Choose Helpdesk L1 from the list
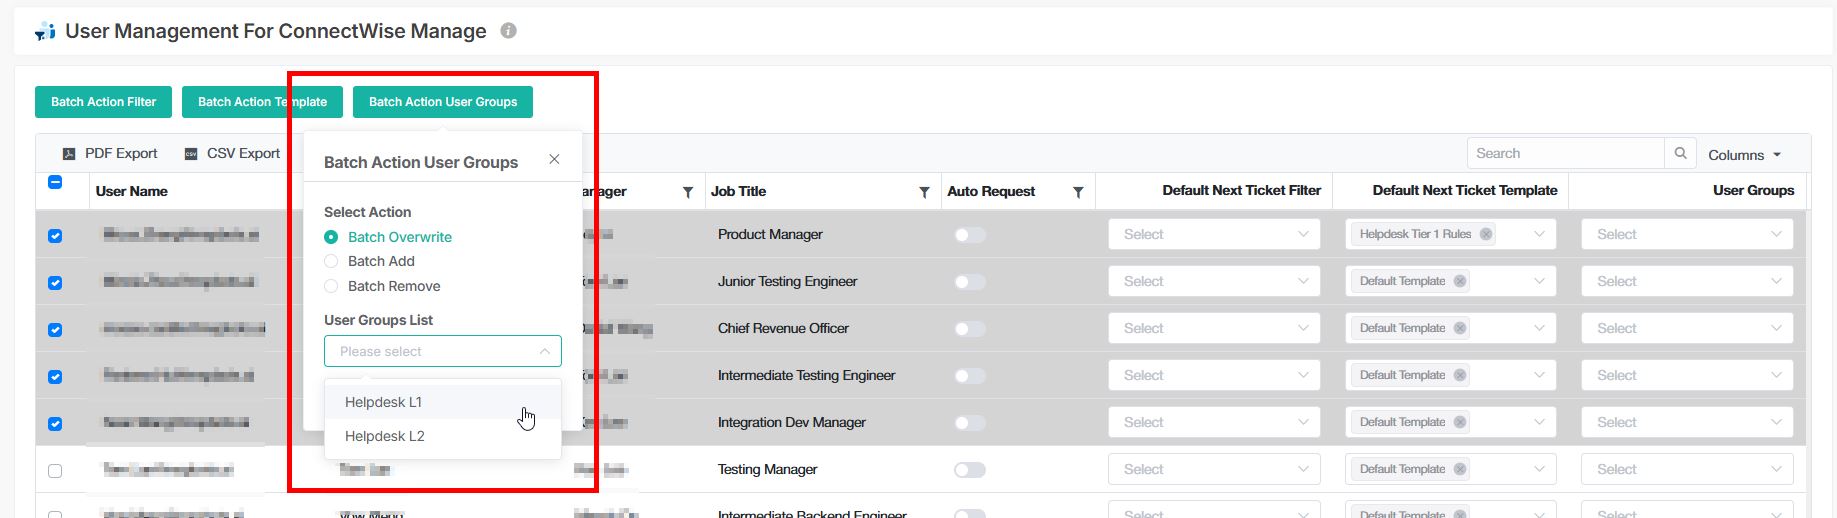 pos(384,402)
